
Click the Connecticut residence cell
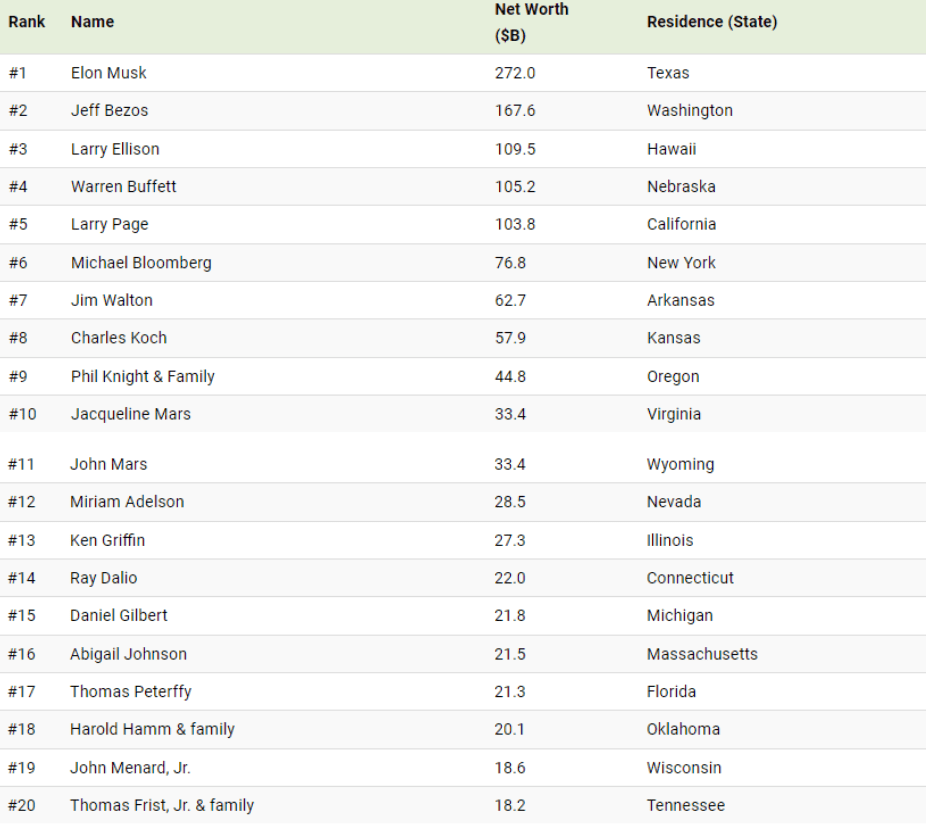click(x=690, y=578)
